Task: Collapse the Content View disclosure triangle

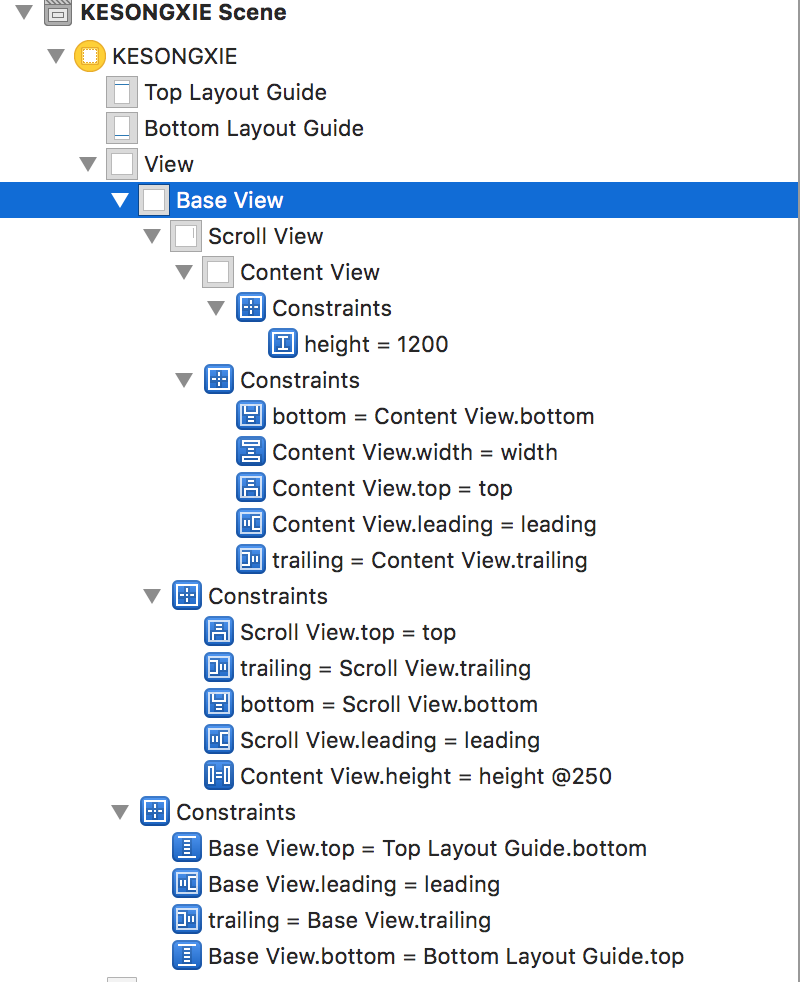Action: coord(184,272)
